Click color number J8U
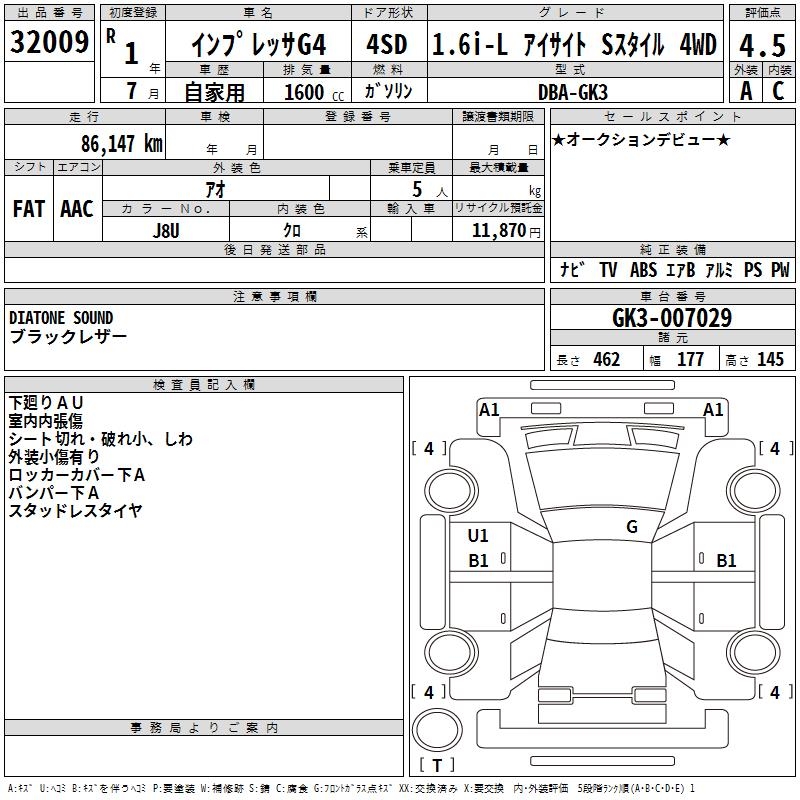Image resolution: width=800 pixels, height=800 pixels. click(x=166, y=231)
